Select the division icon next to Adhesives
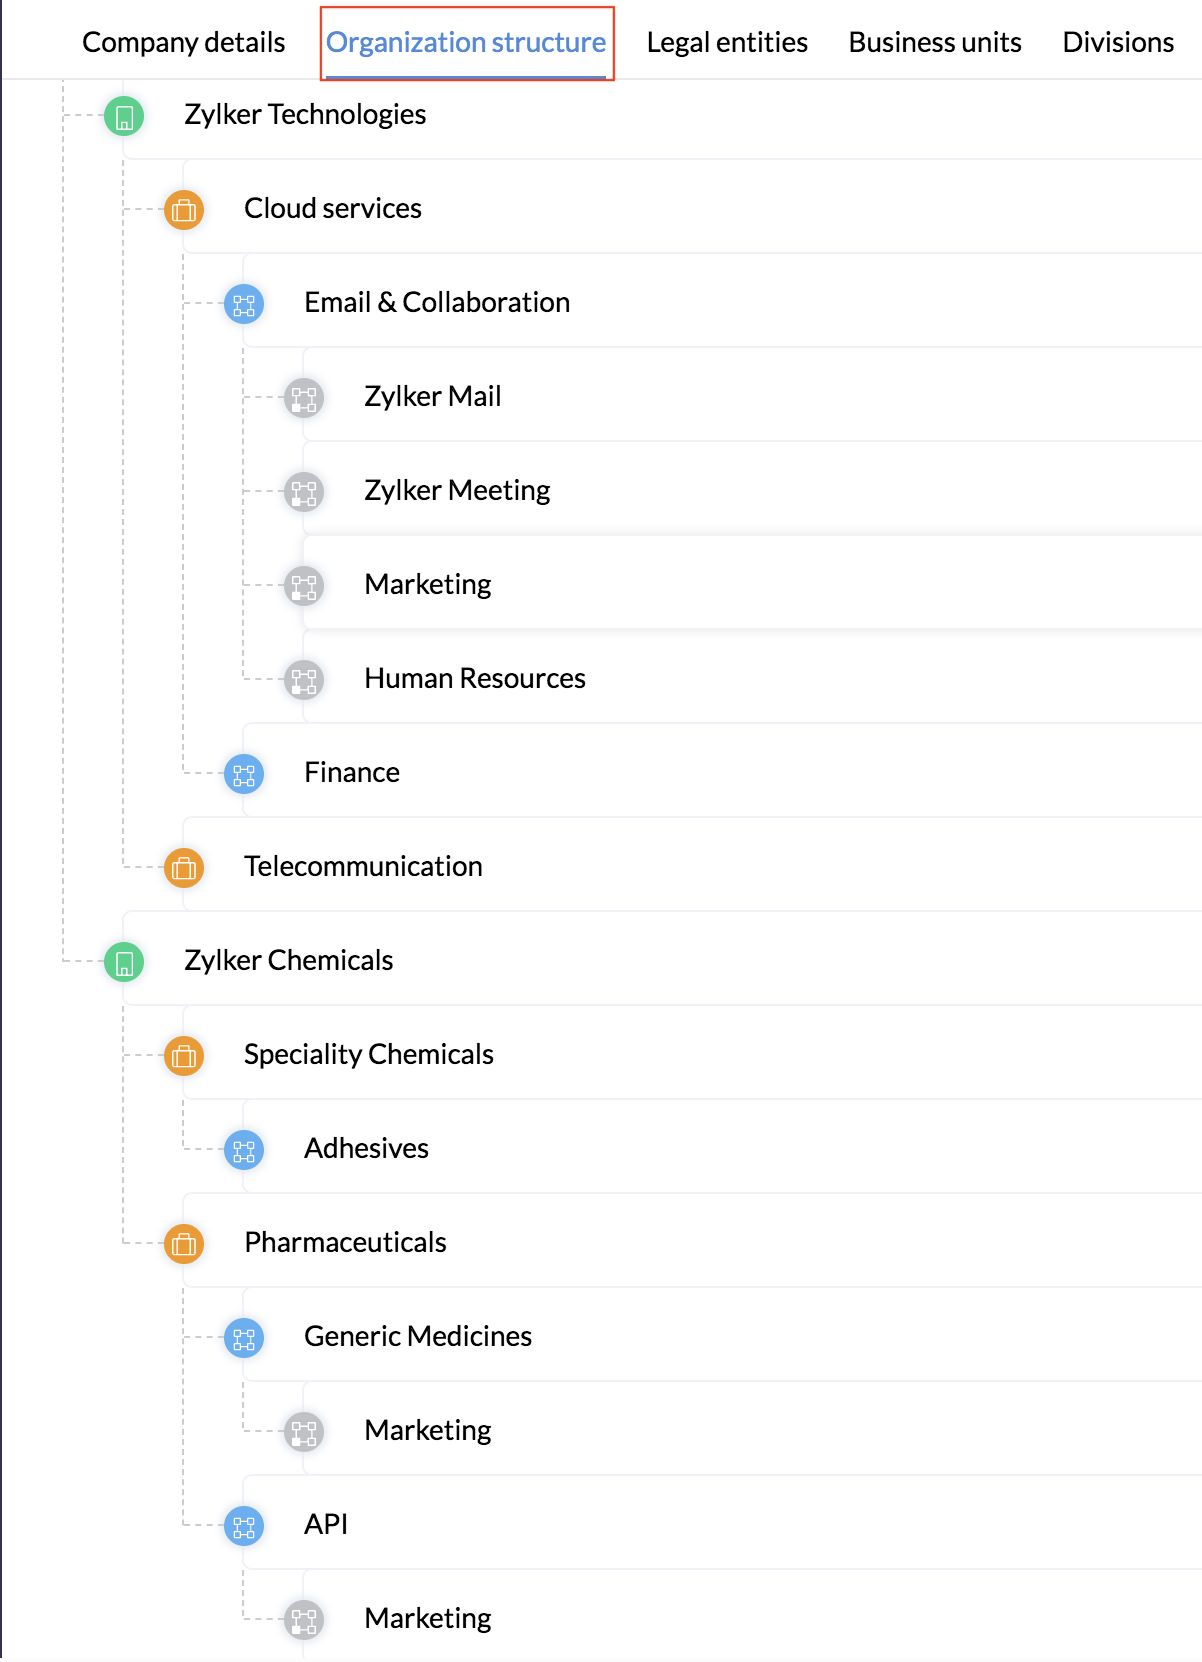The width and height of the screenshot is (1202, 1662). click(242, 1150)
